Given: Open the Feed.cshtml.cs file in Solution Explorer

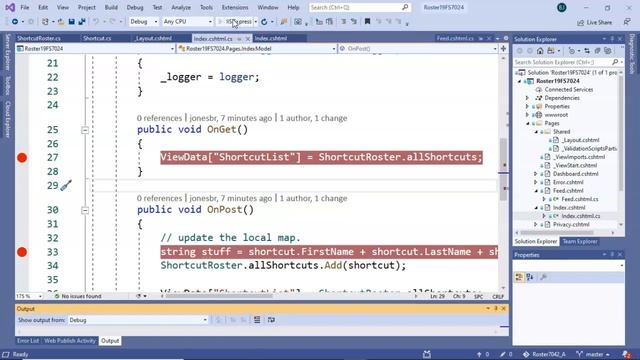Looking at the screenshot, I should 580,199.
